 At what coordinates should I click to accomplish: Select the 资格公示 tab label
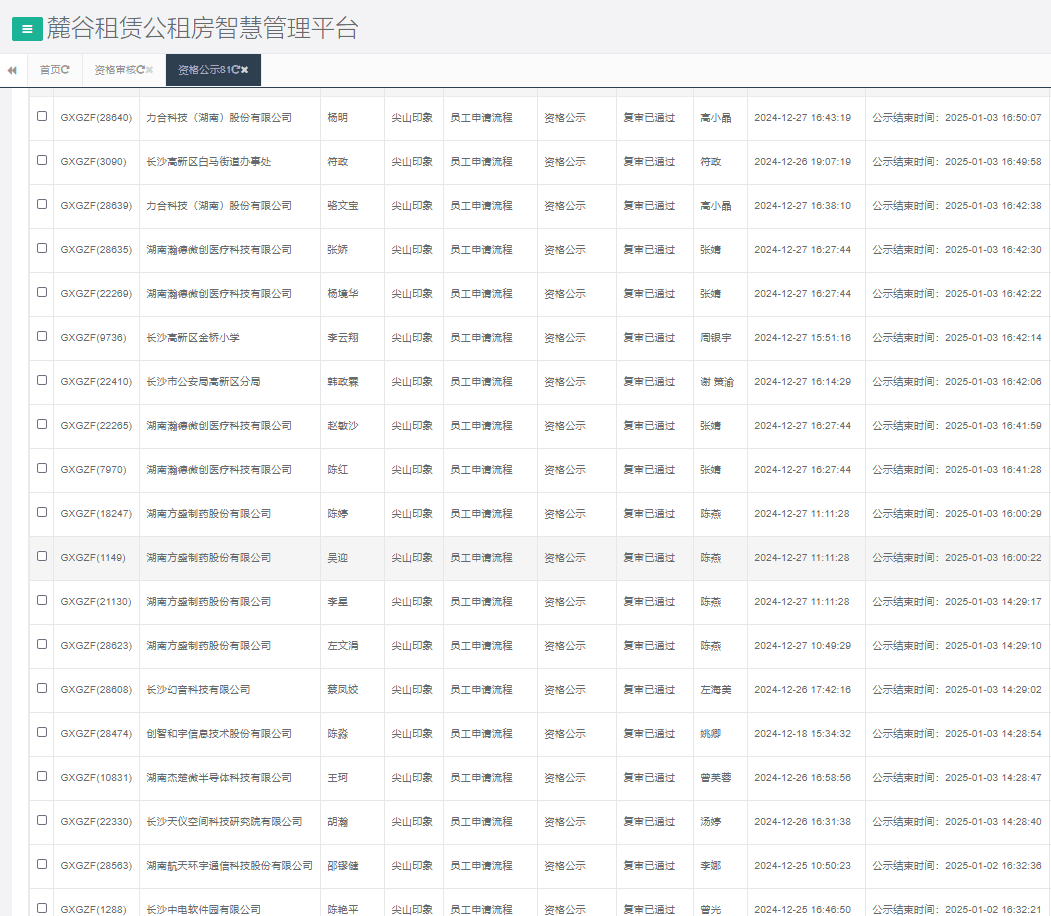200,70
